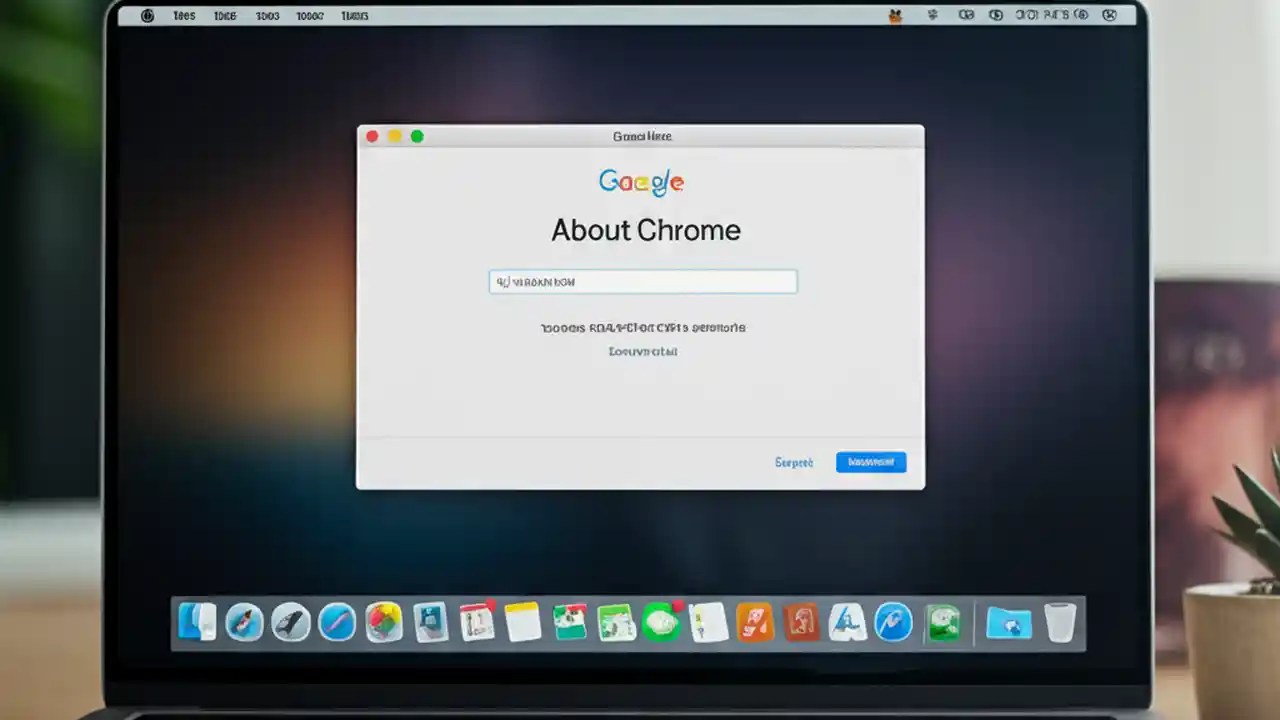This screenshot has height=720, width=1280.
Task: Open the Apple menu in the menu bar
Action: (x=146, y=15)
